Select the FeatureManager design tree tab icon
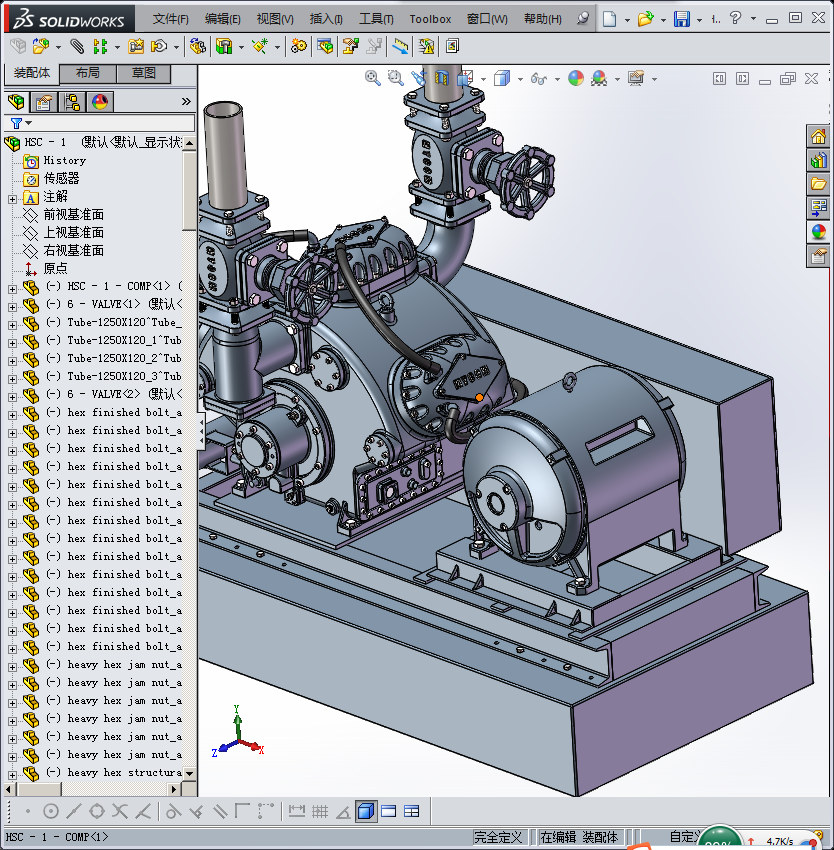 [16, 102]
